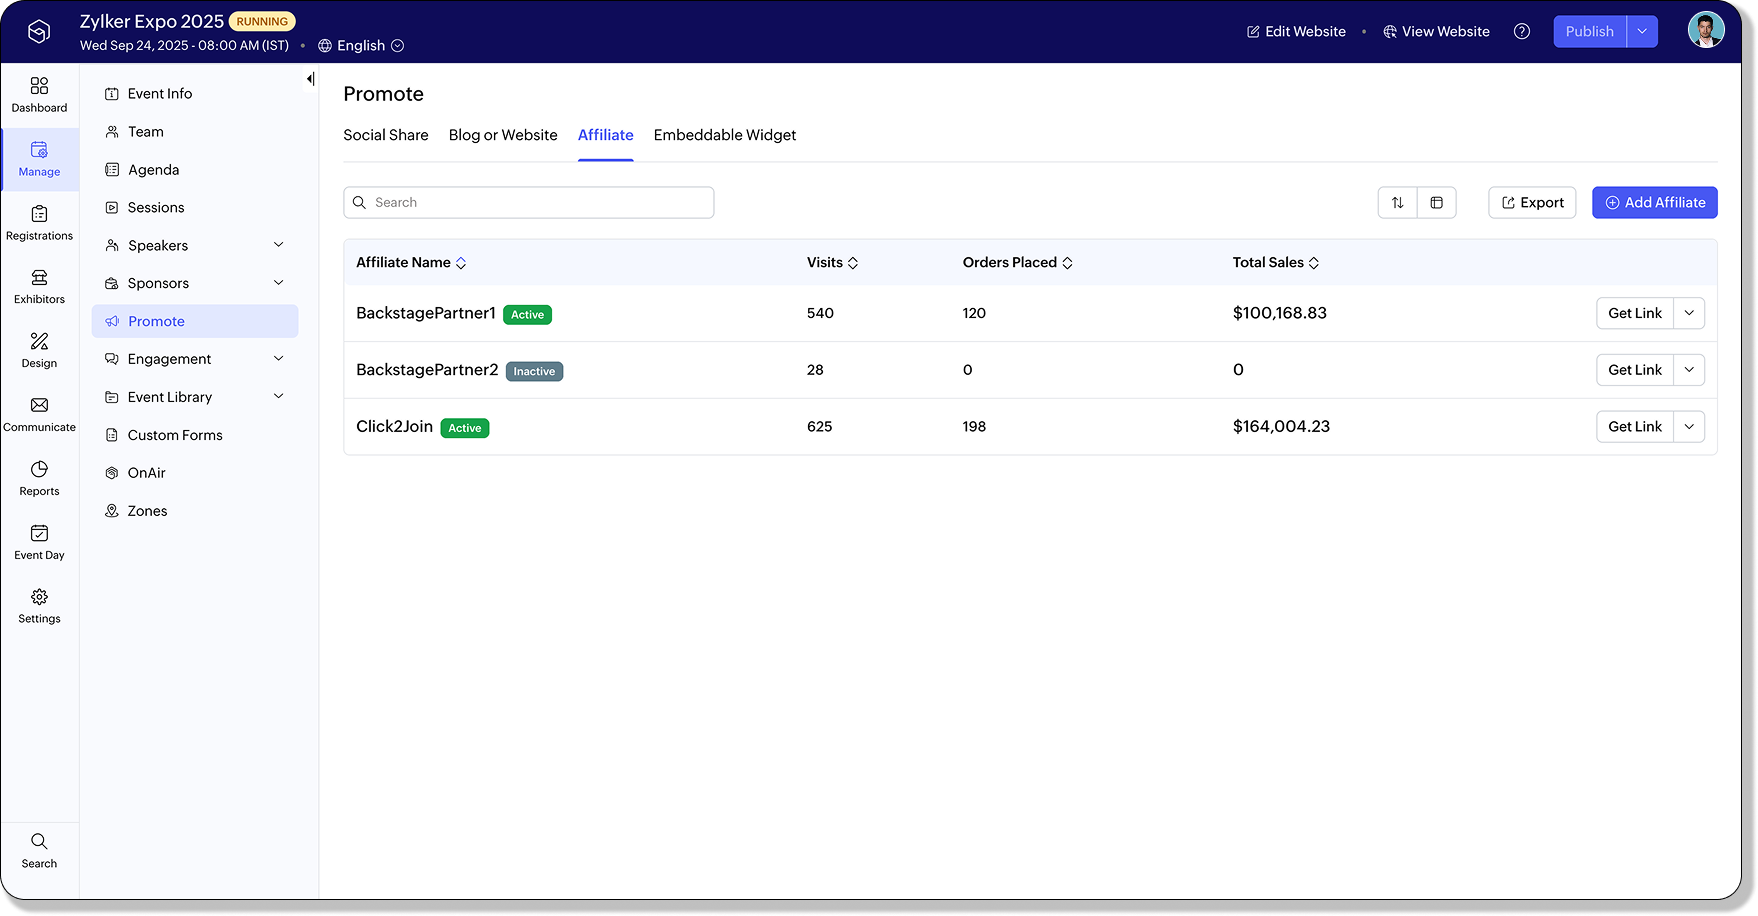Open dropdown next to Publish button
The height and width of the screenshot is (916, 1758).
click(1641, 32)
